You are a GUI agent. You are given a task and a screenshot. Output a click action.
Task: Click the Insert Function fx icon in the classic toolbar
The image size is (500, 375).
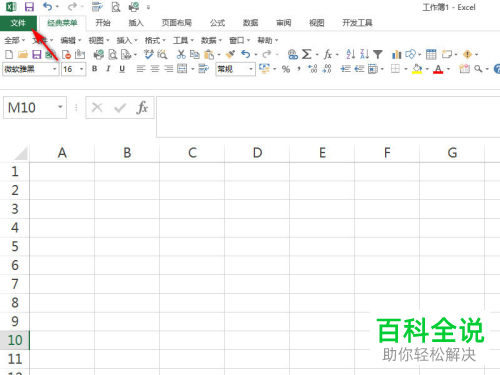point(328,54)
